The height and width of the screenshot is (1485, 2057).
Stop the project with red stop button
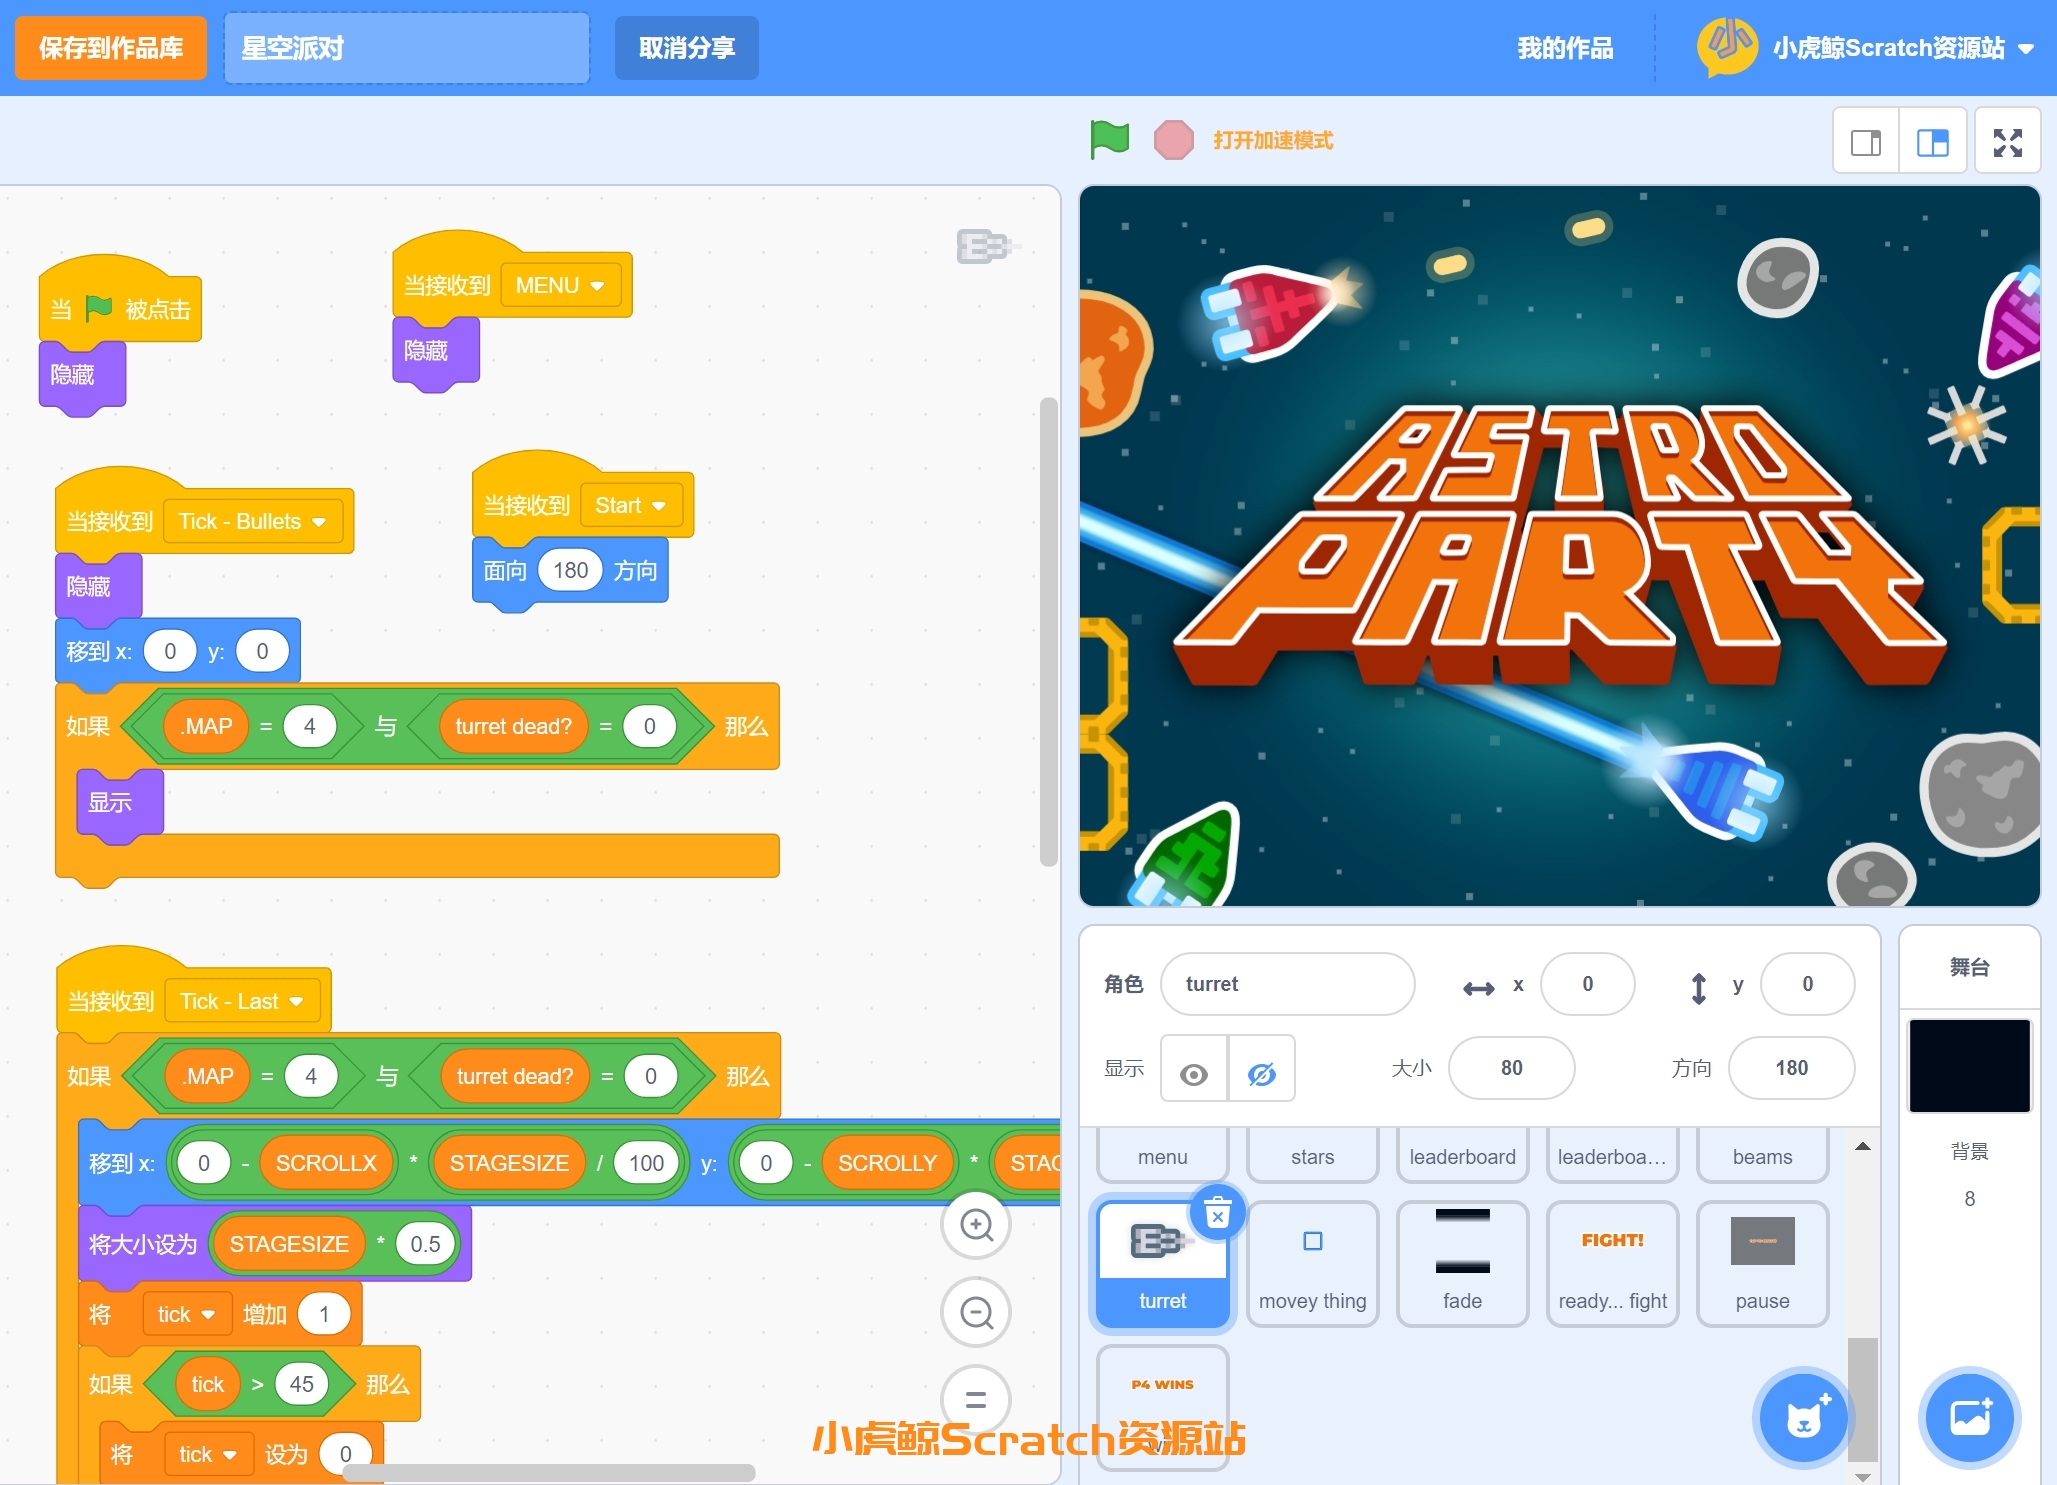coord(1173,140)
